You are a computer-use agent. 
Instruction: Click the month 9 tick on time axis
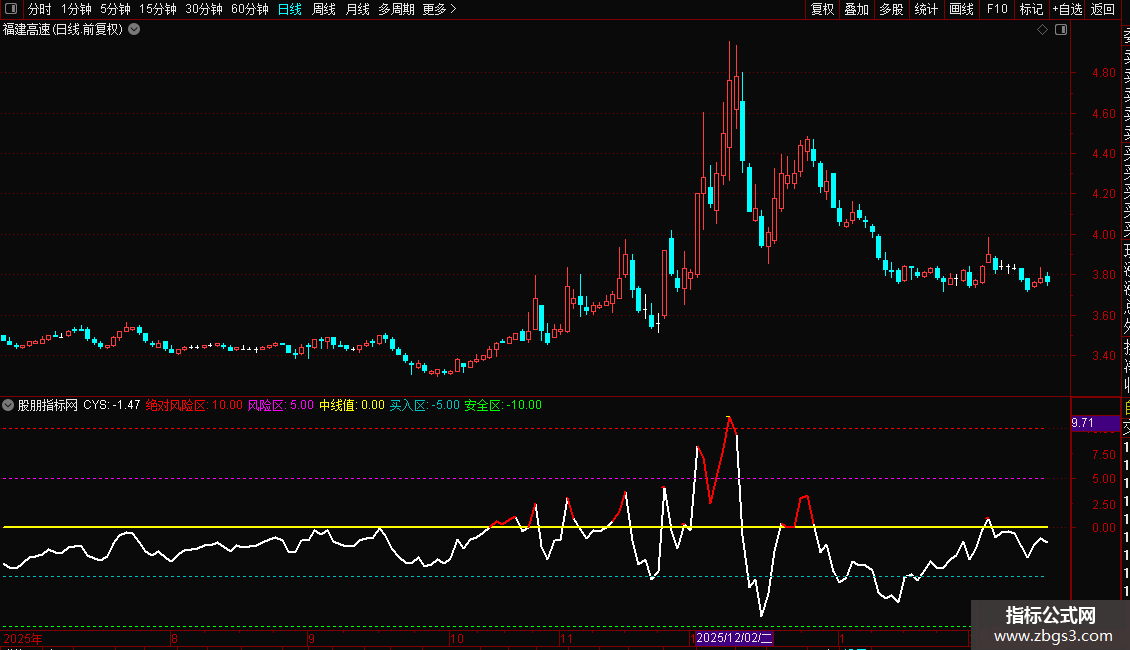click(311, 638)
